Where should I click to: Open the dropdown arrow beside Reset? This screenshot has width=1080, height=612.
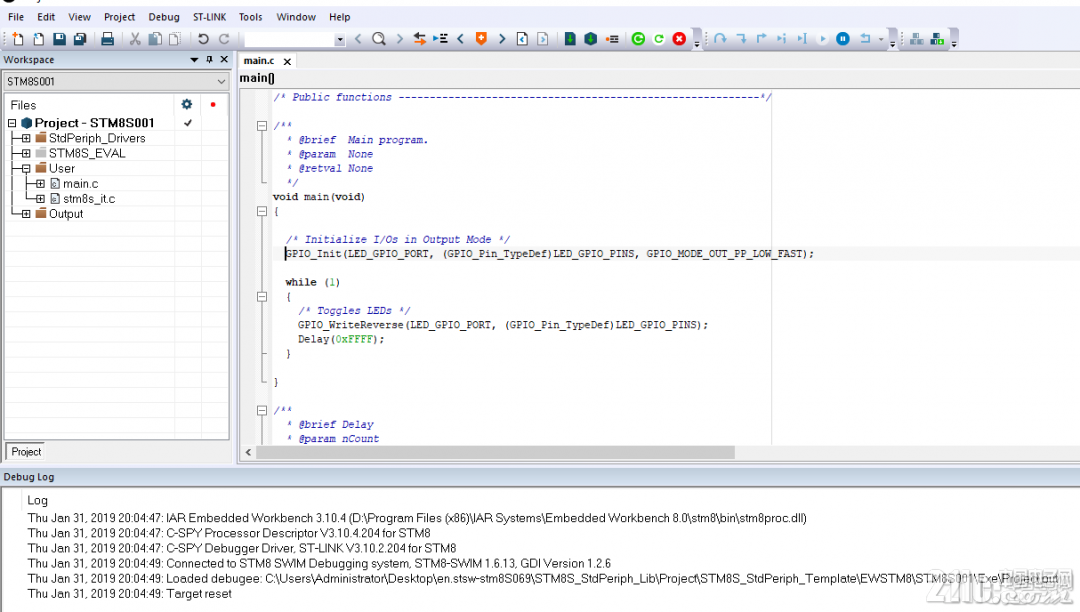(881, 39)
